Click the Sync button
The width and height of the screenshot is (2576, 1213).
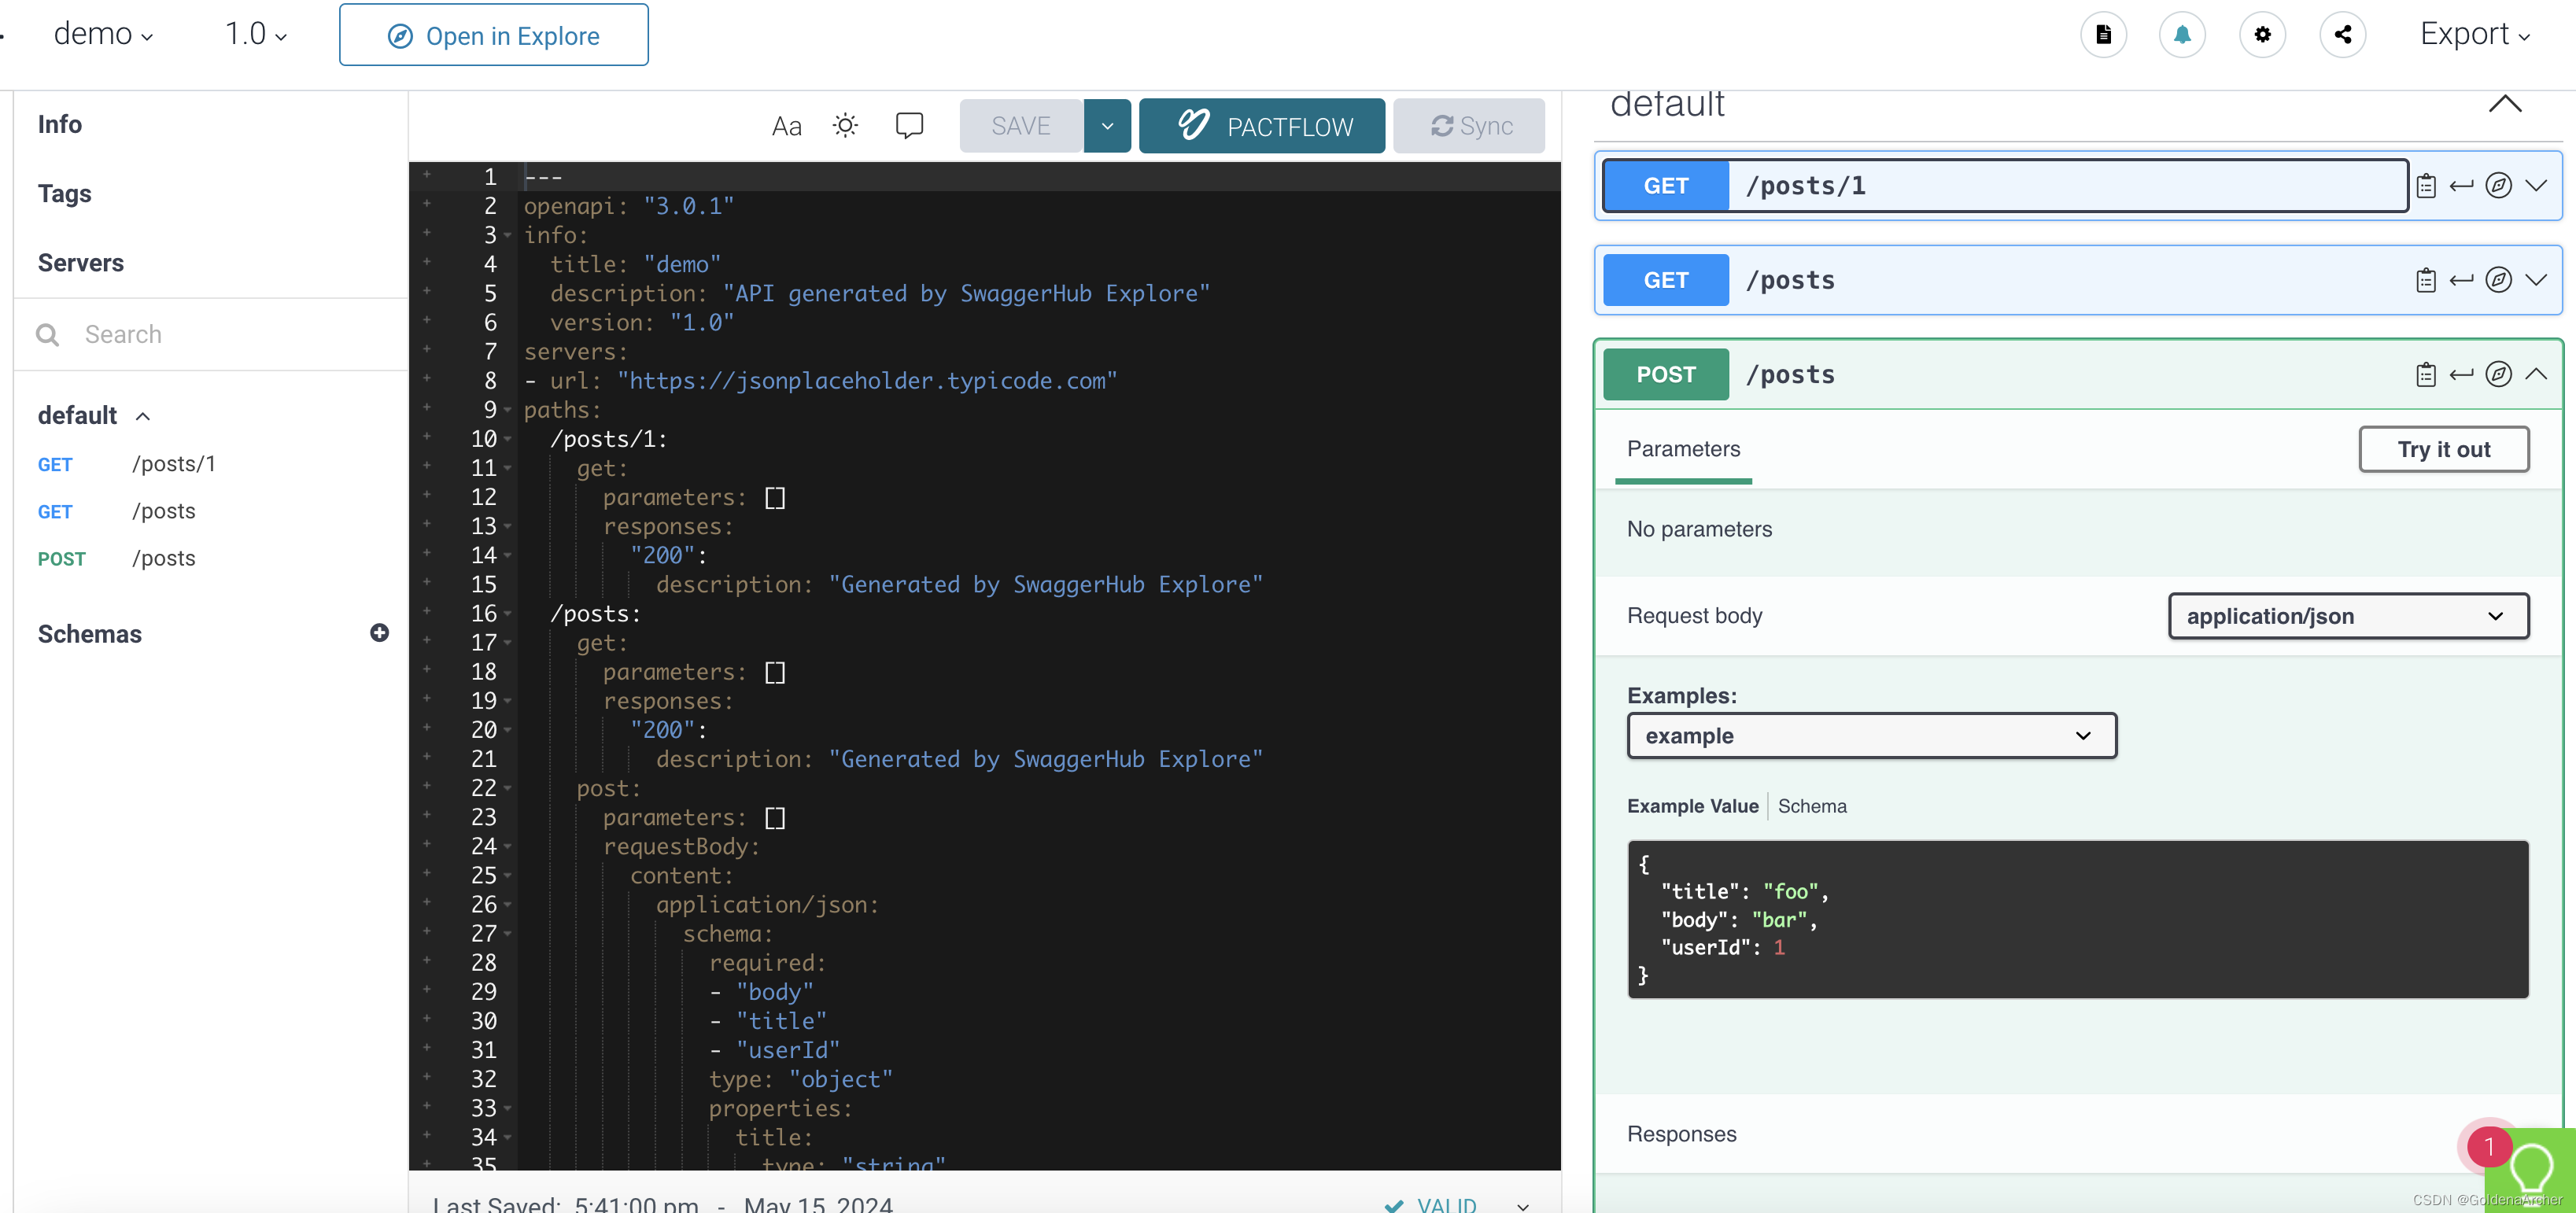coord(1469,126)
